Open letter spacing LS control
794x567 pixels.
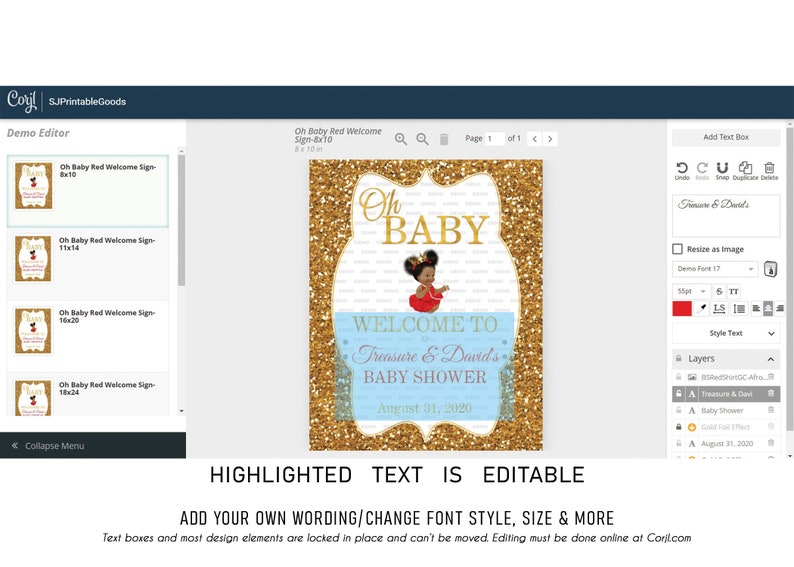719,308
